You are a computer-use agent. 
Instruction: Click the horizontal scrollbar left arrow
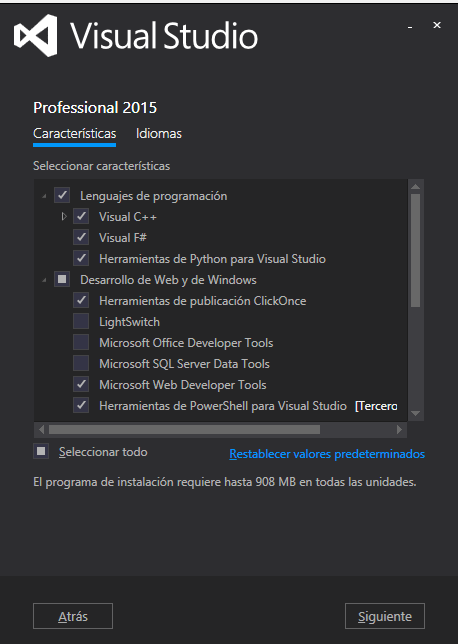(41, 430)
